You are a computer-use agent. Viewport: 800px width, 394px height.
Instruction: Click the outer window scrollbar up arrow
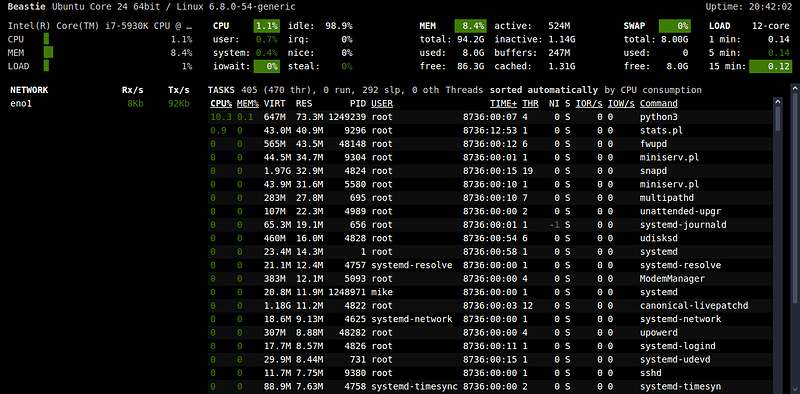[x=795, y=89]
